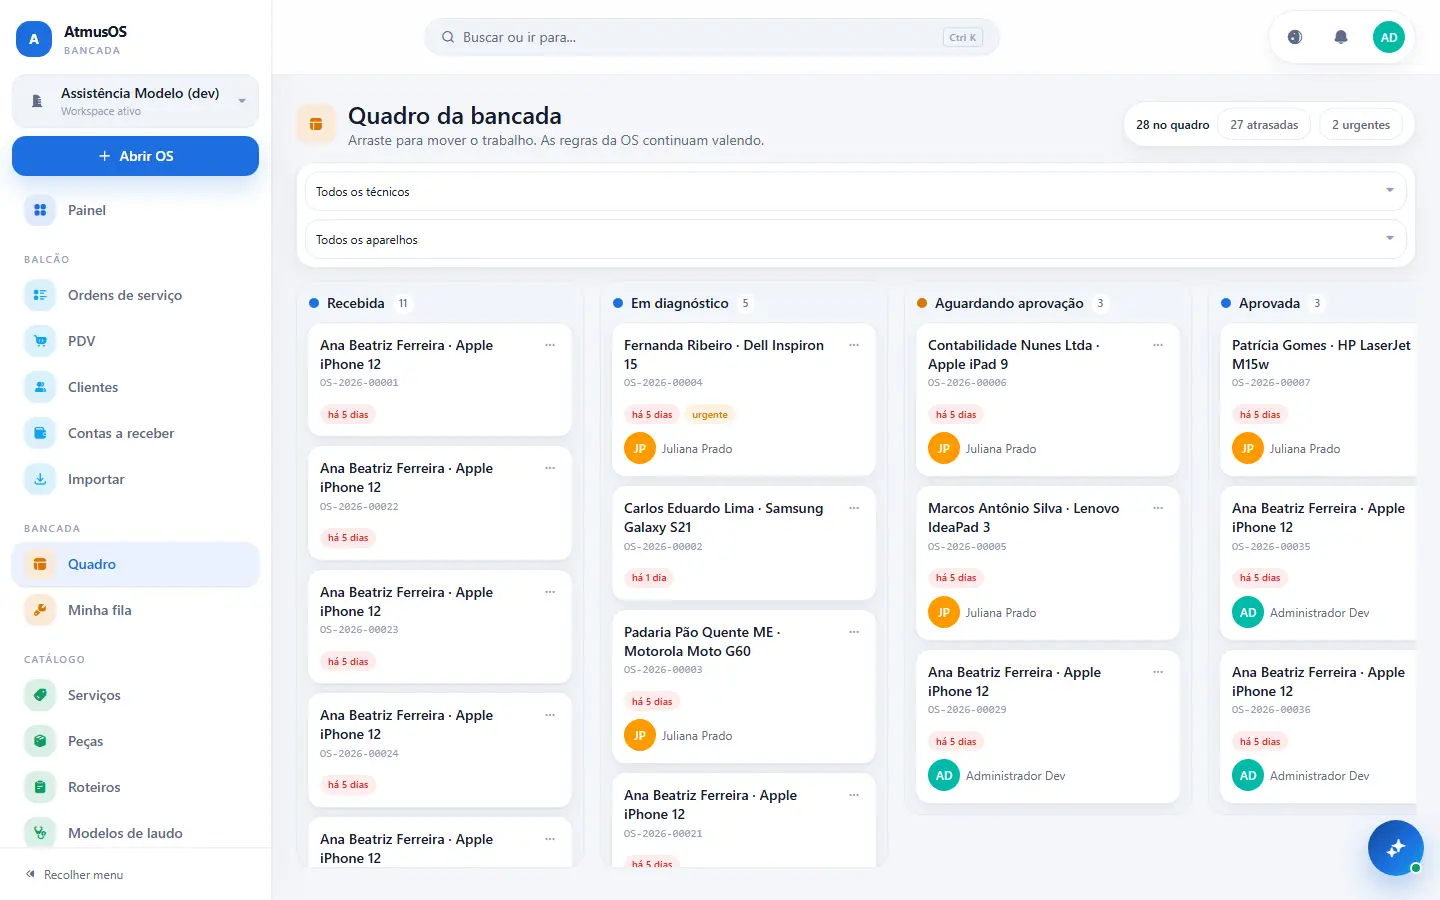Filter by 27 atrasadas chip
Screen dimensions: 1440x900
(1264, 125)
